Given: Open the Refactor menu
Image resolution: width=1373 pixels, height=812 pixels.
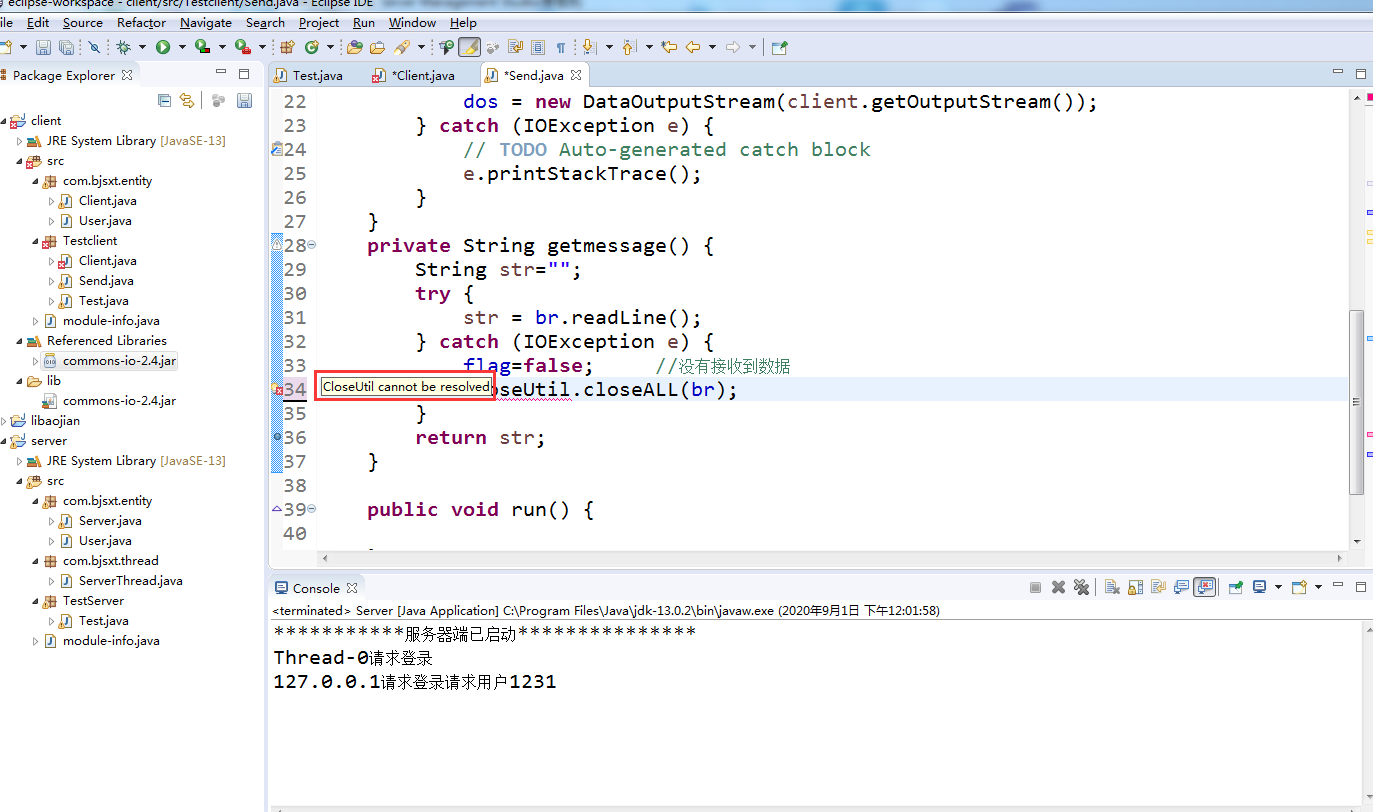Looking at the screenshot, I should [x=142, y=22].
